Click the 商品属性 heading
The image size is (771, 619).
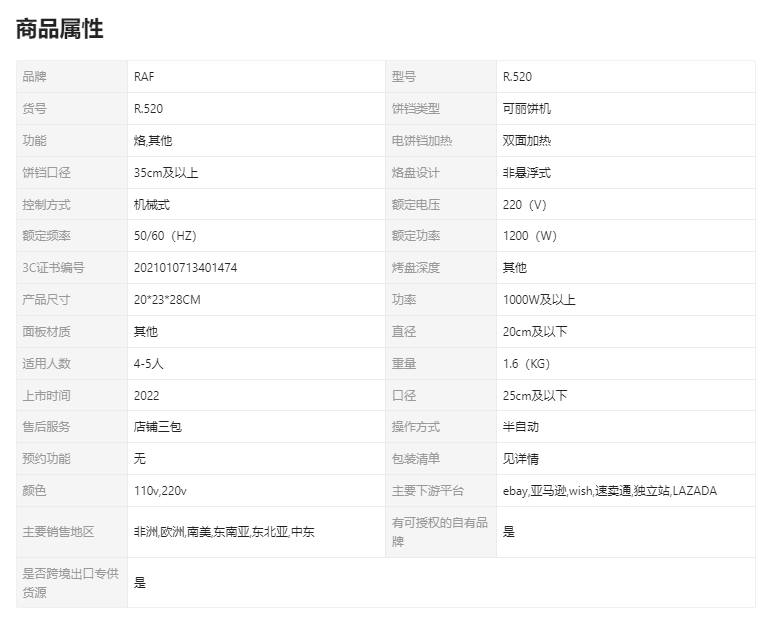click(59, 29)
